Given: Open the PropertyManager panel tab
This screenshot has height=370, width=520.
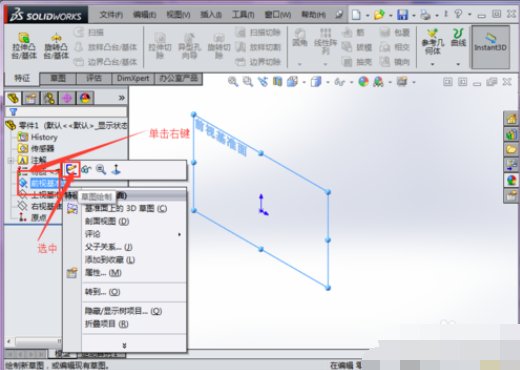Looking at the screenshot, I should coord(31,98).
